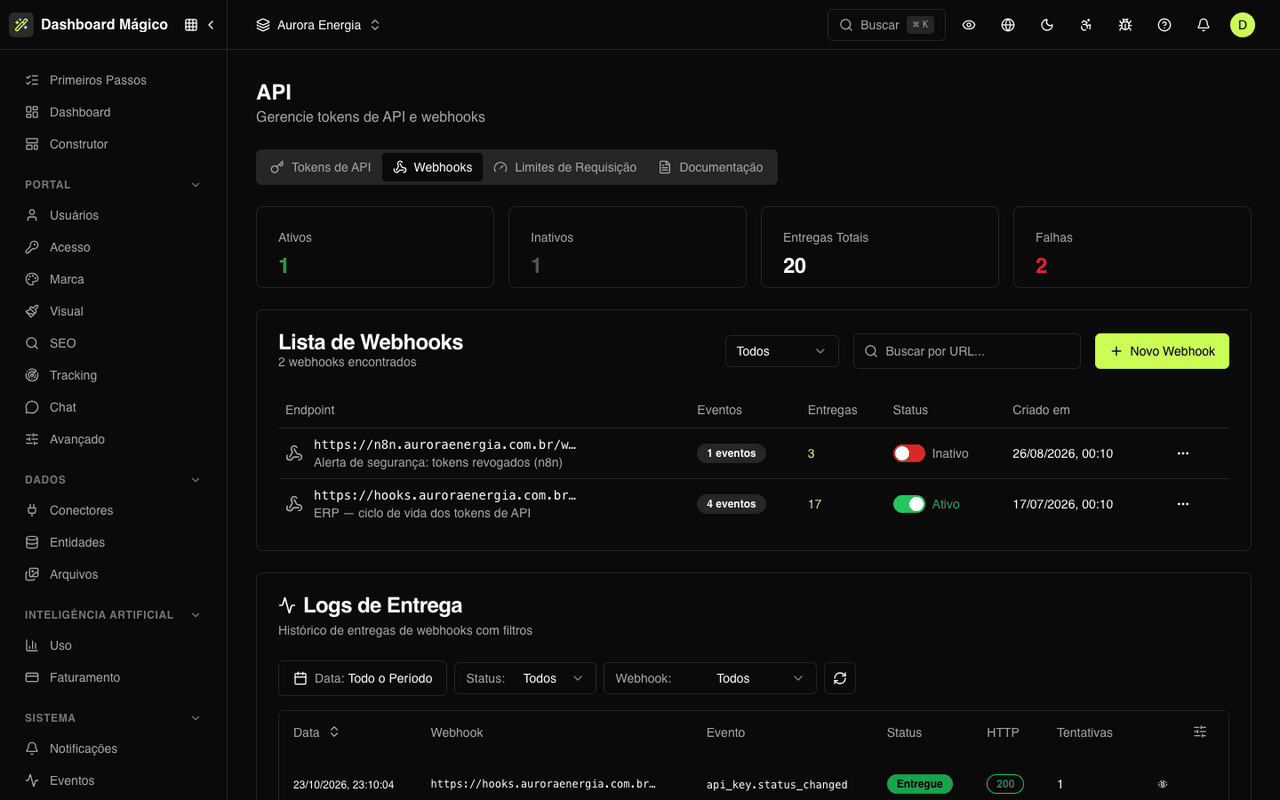The image size is (1280, 800).
Task: Open the Aurora Energia workspace selector
Action: pyautogui.click(x=318, y=25)
